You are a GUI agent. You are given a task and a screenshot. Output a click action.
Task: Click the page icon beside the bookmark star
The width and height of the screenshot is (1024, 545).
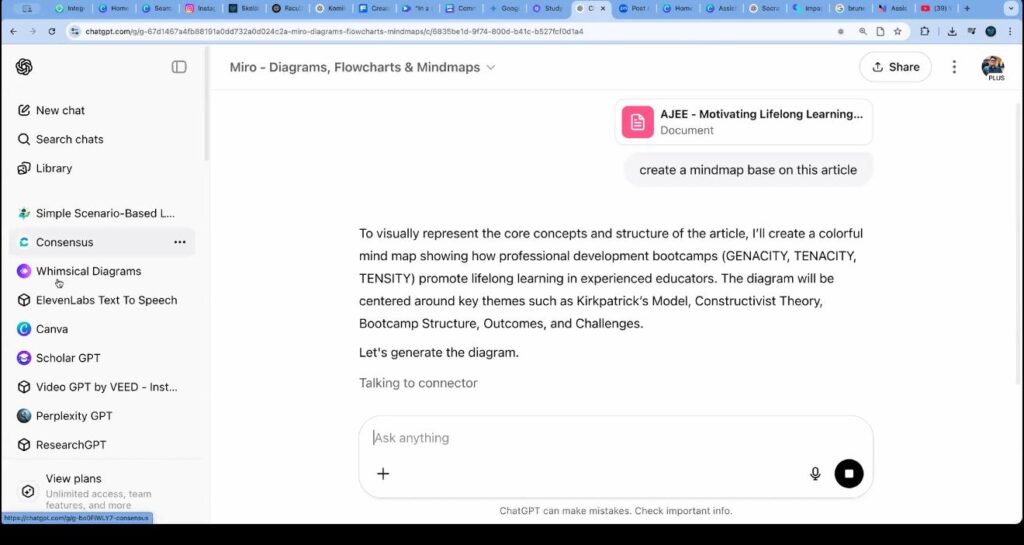[880, 31]
